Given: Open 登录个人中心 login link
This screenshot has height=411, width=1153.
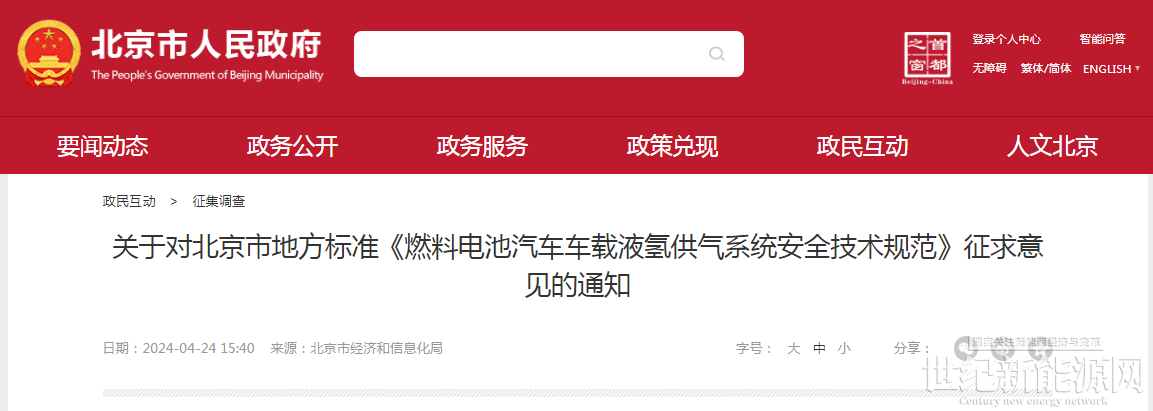Looking at the screenshot, I should [x=1006, y=39].
